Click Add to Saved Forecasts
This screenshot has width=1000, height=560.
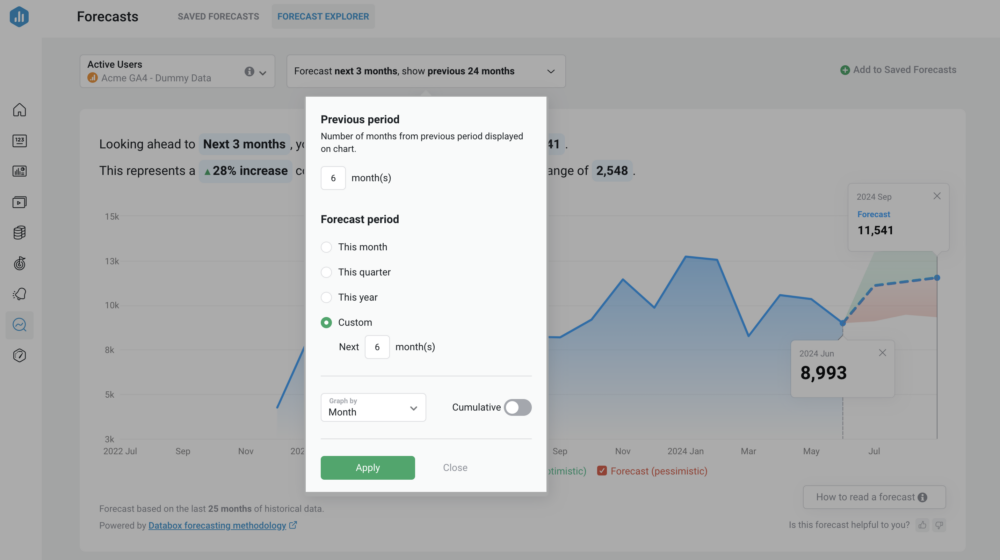(898, 70)
